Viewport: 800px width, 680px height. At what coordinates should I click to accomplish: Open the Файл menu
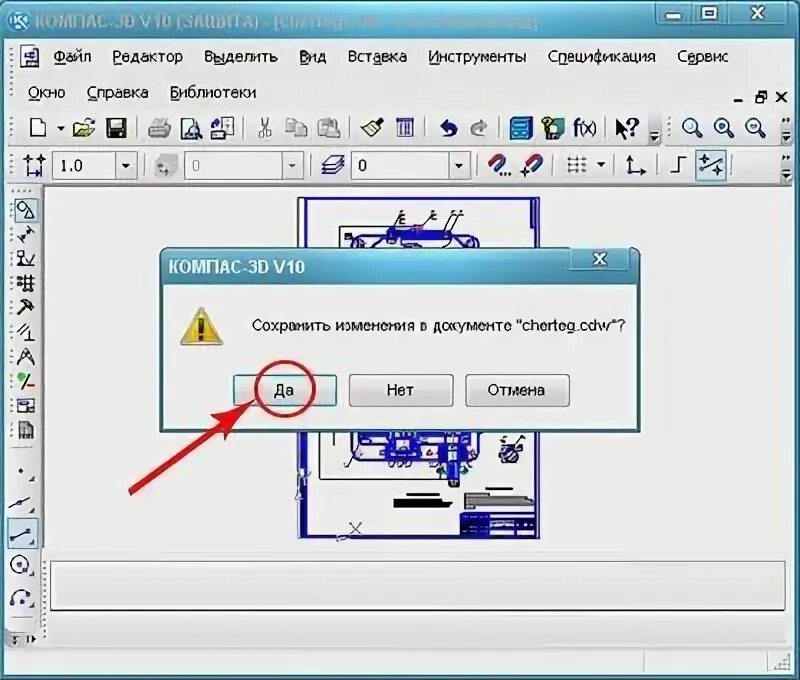click(x=72, y=57)
